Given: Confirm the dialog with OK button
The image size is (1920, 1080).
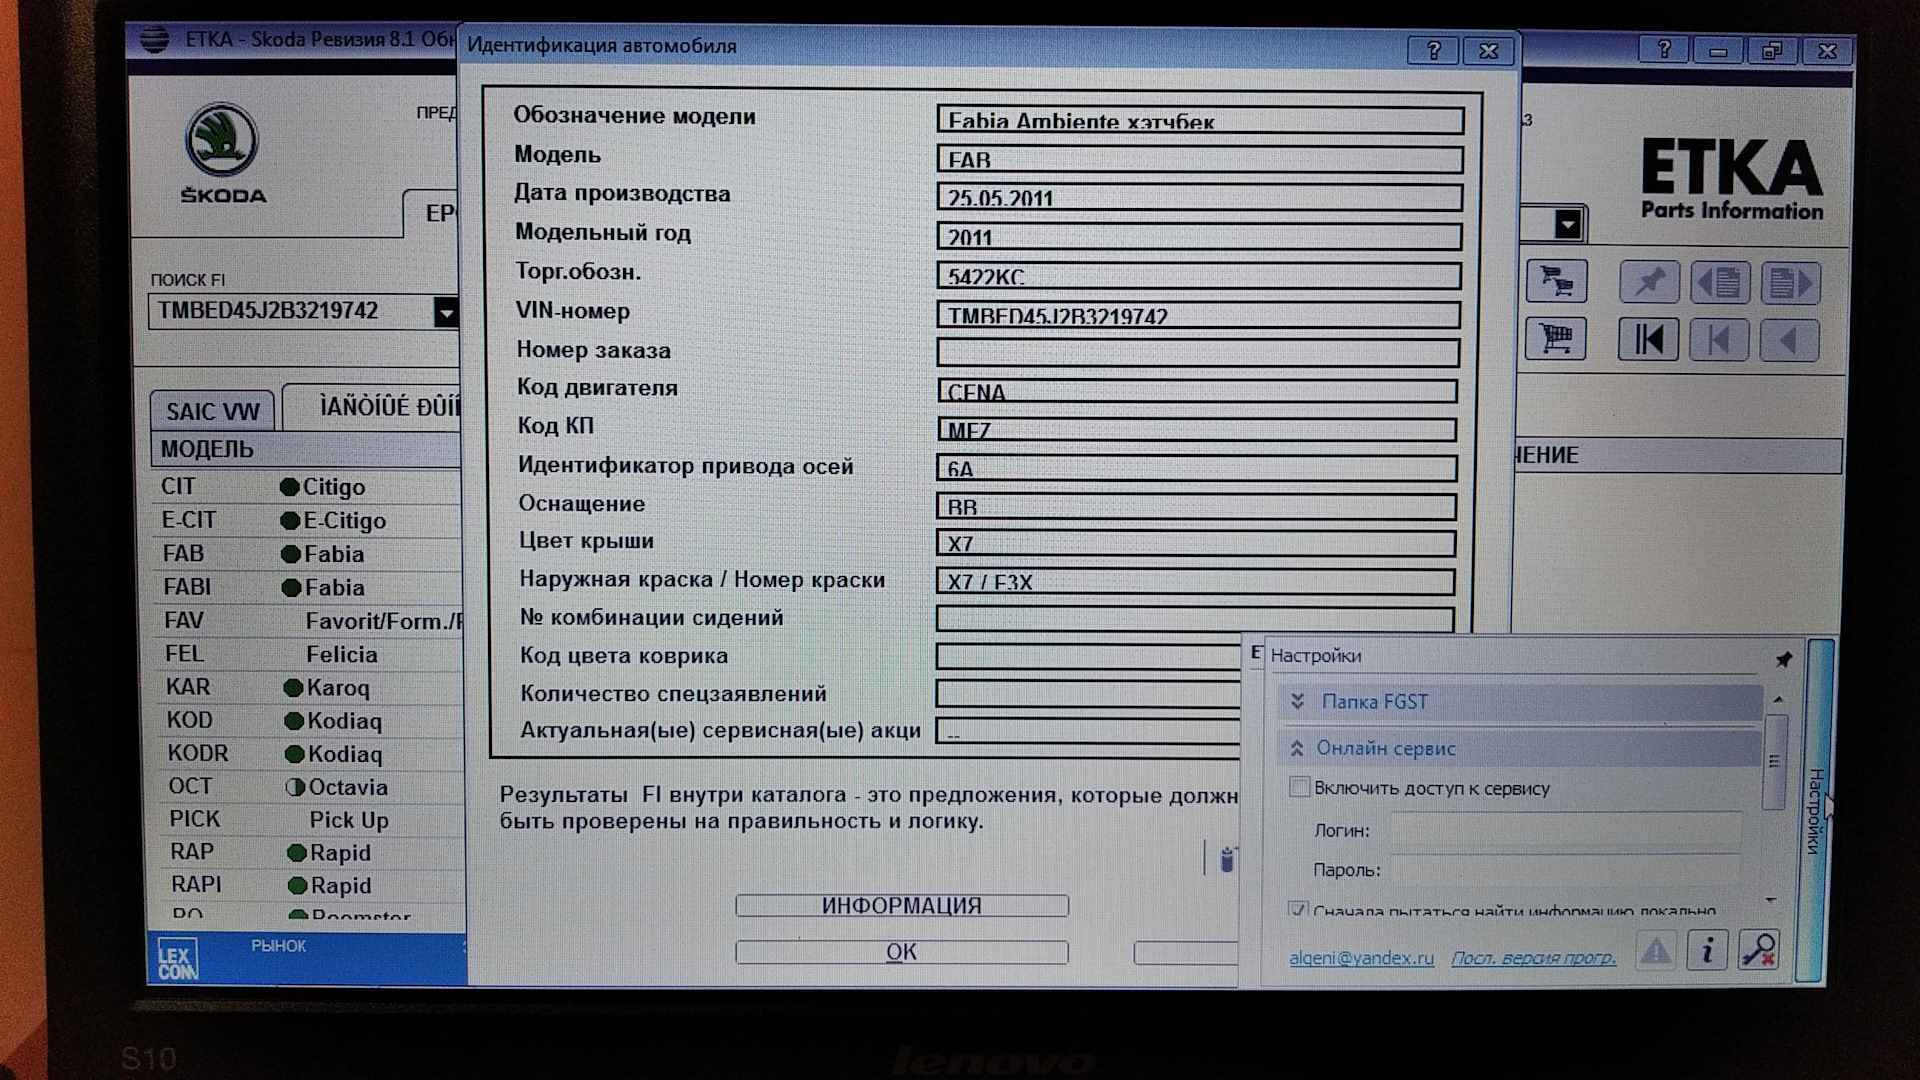Looking at the screenshot, I should pyautogui.click(x=901, y=952).
